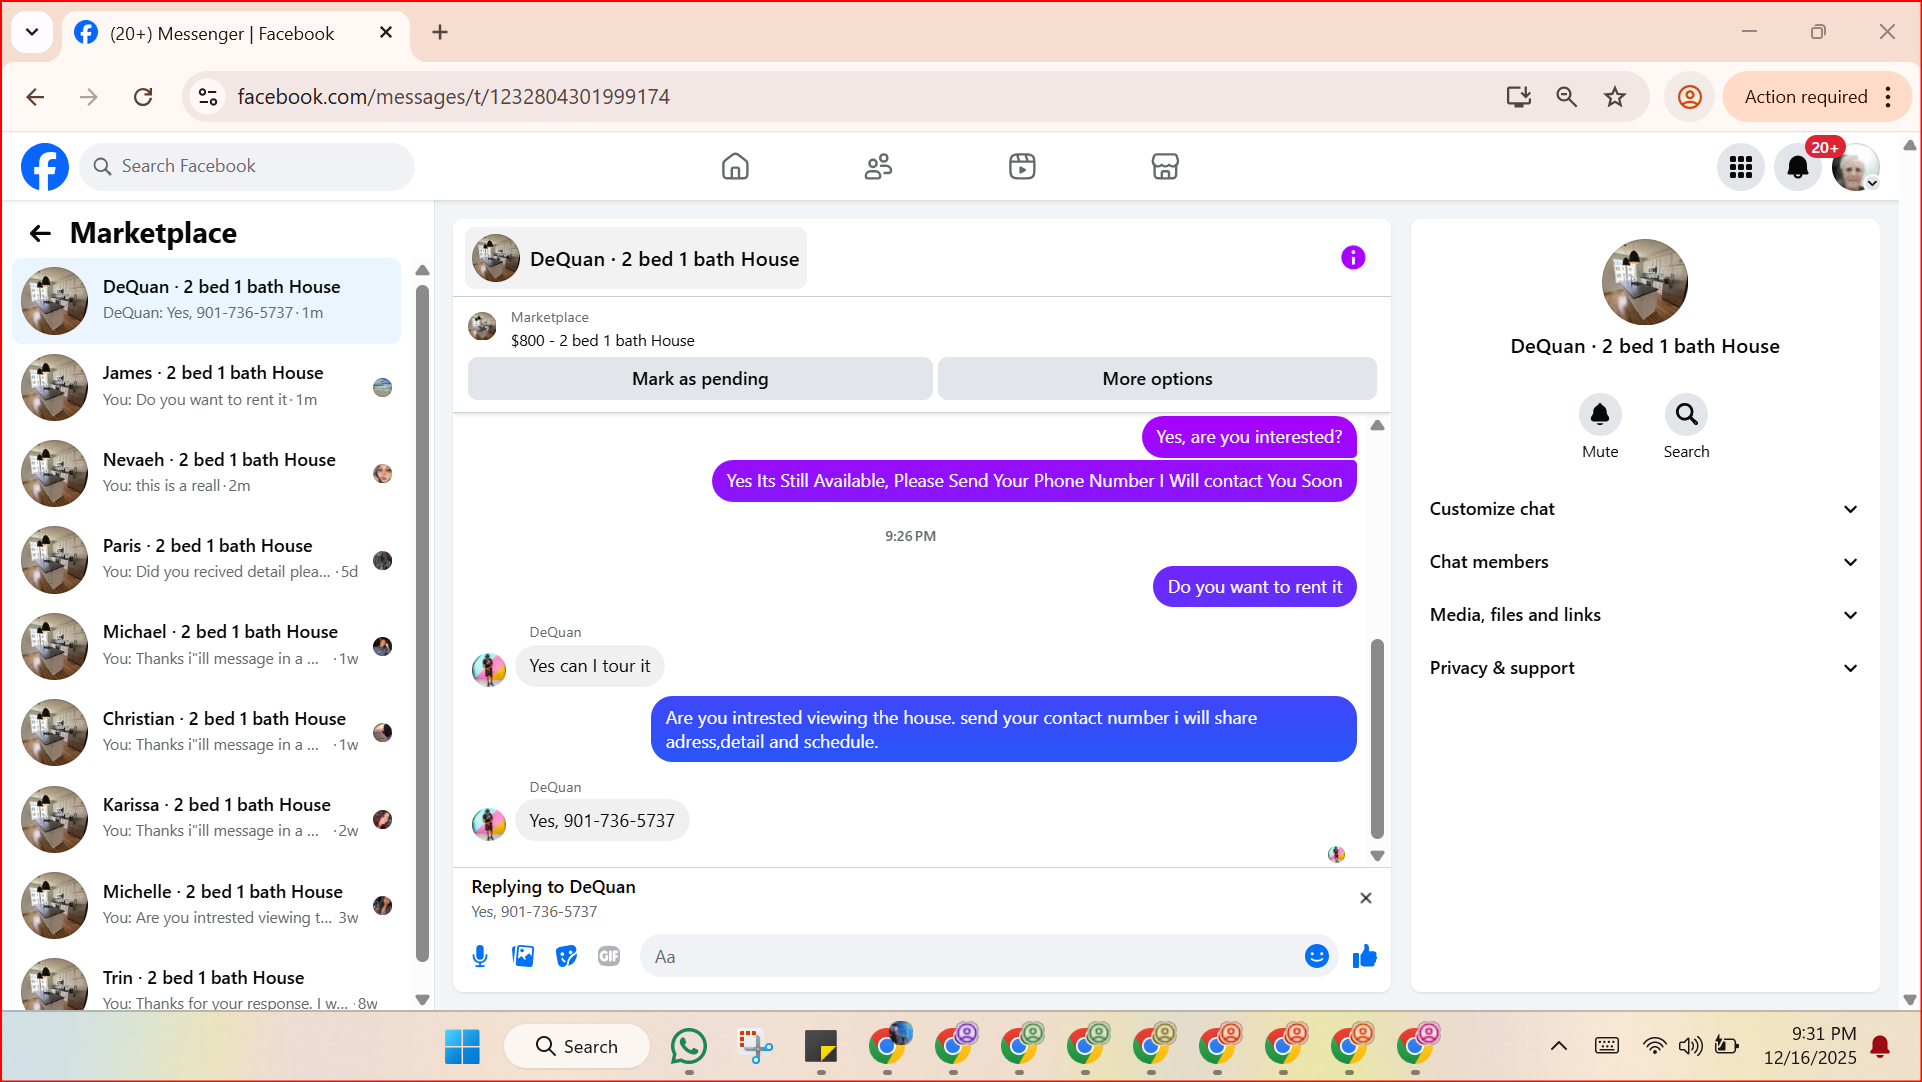The image size is (1922, 1082).
Task: Click the browser address bar URL
Action: pyautogui.click(x=453, y=97)
